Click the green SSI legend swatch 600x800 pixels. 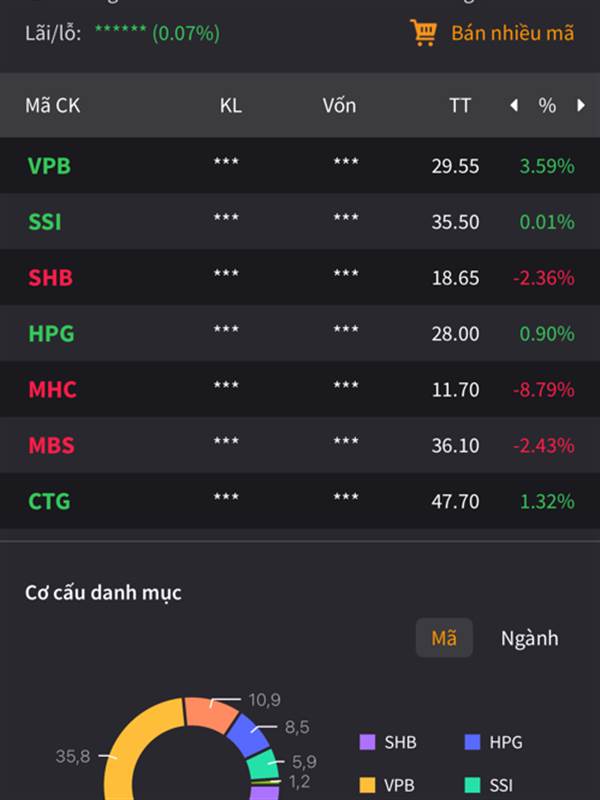click(x=472, y=785)
